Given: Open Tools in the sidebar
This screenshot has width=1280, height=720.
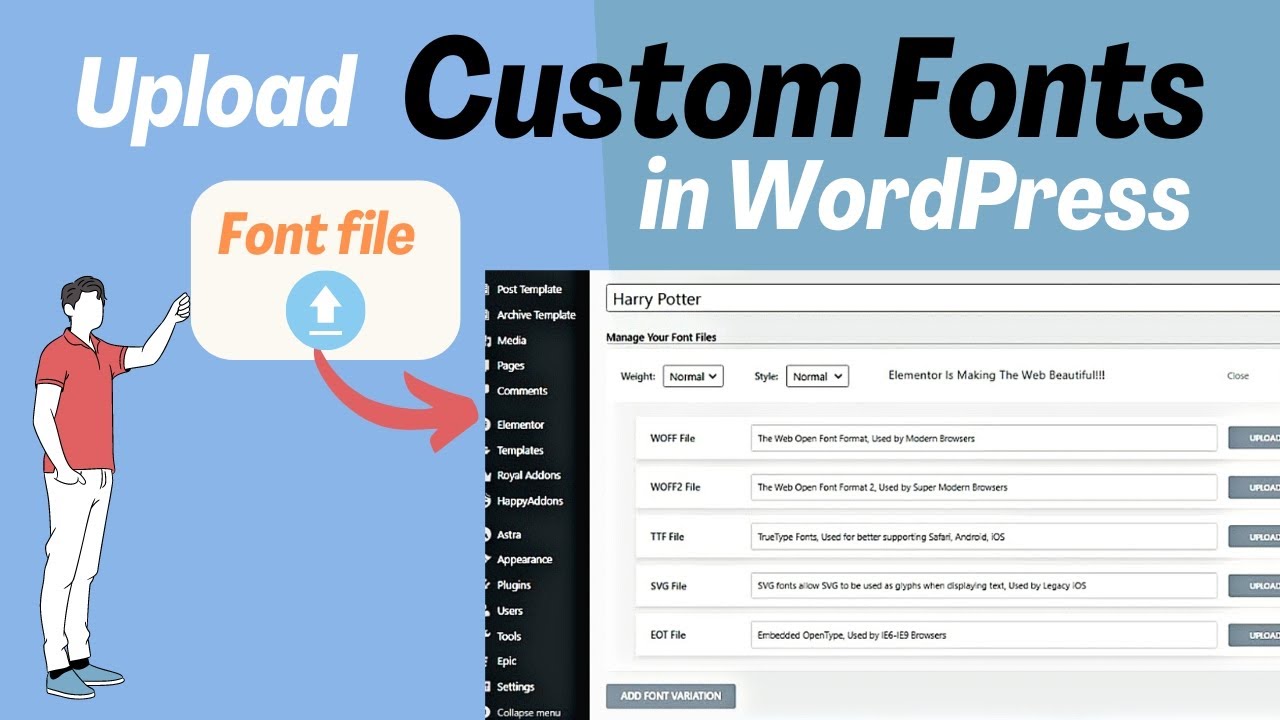Looking at the screenshot, I should point(509,636).
